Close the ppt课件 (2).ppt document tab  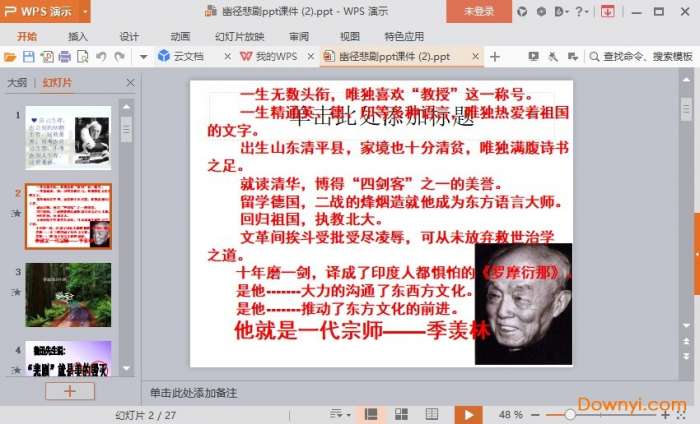475,56
